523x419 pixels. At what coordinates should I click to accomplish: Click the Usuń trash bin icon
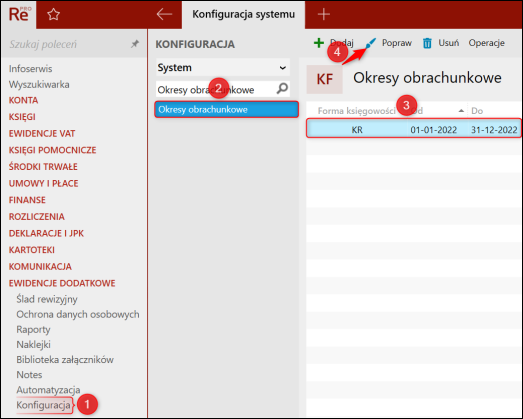click(427, 43)
